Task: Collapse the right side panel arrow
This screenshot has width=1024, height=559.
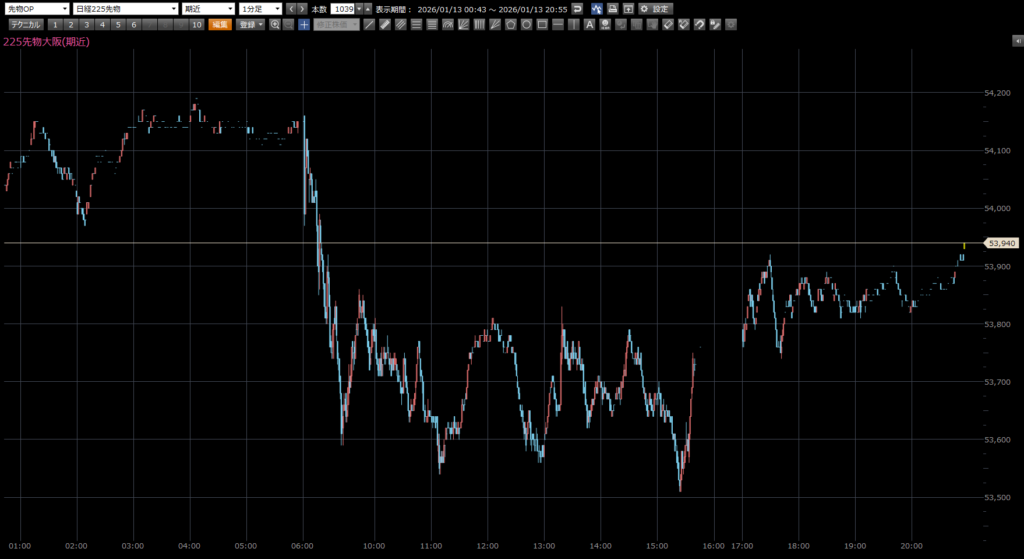Action: point(1017,40)
